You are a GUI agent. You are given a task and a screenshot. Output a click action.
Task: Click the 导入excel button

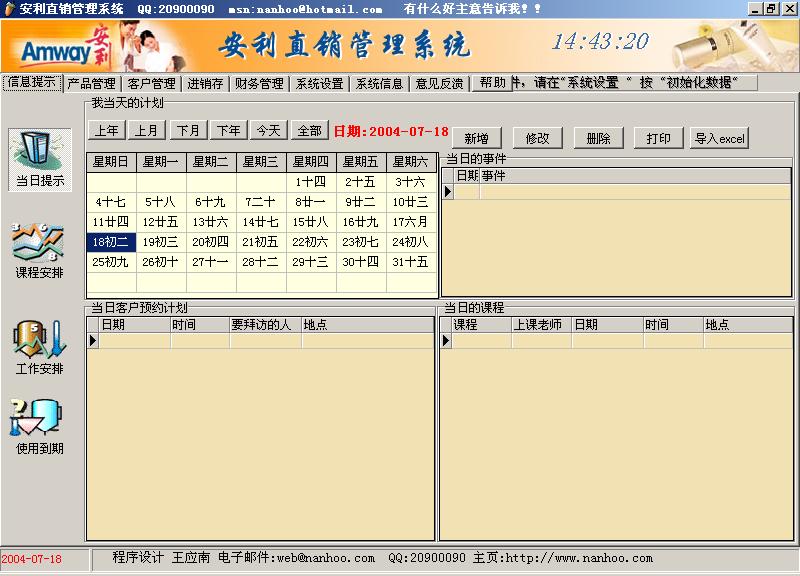tap(719, 138)
